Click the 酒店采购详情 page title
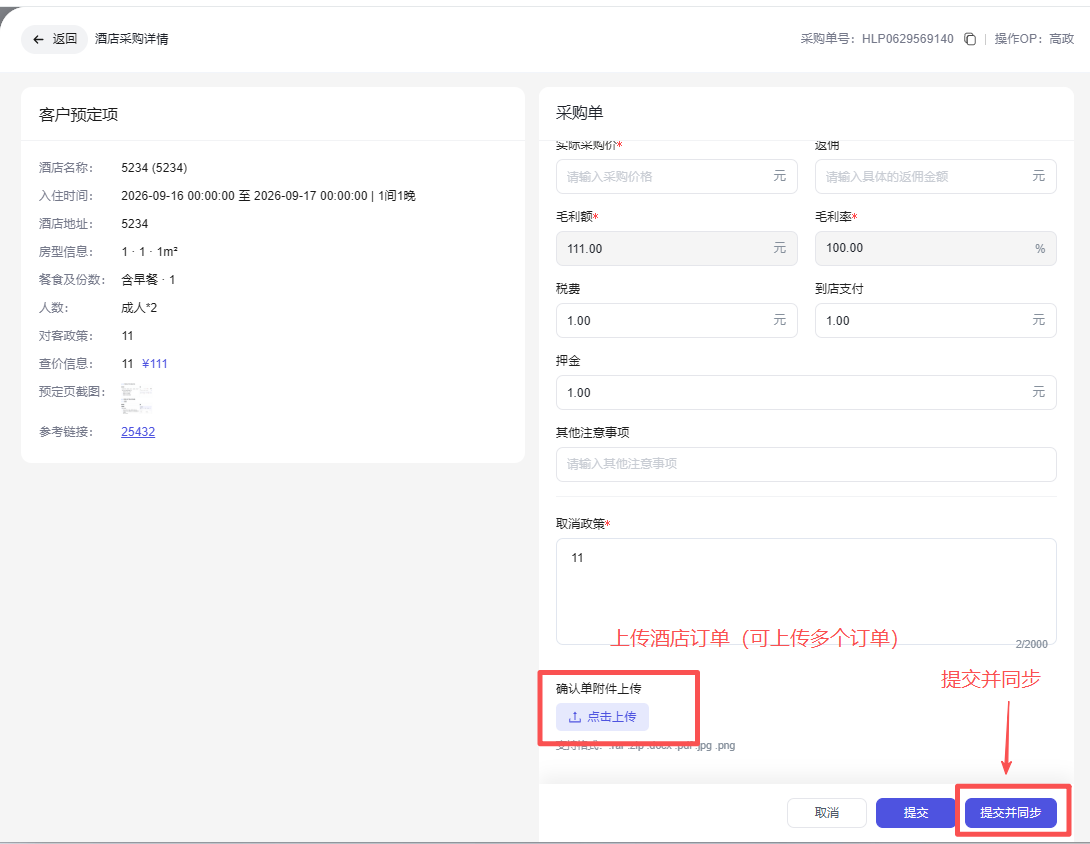The width and height of the screenshot is (1090, 844). 131,39
